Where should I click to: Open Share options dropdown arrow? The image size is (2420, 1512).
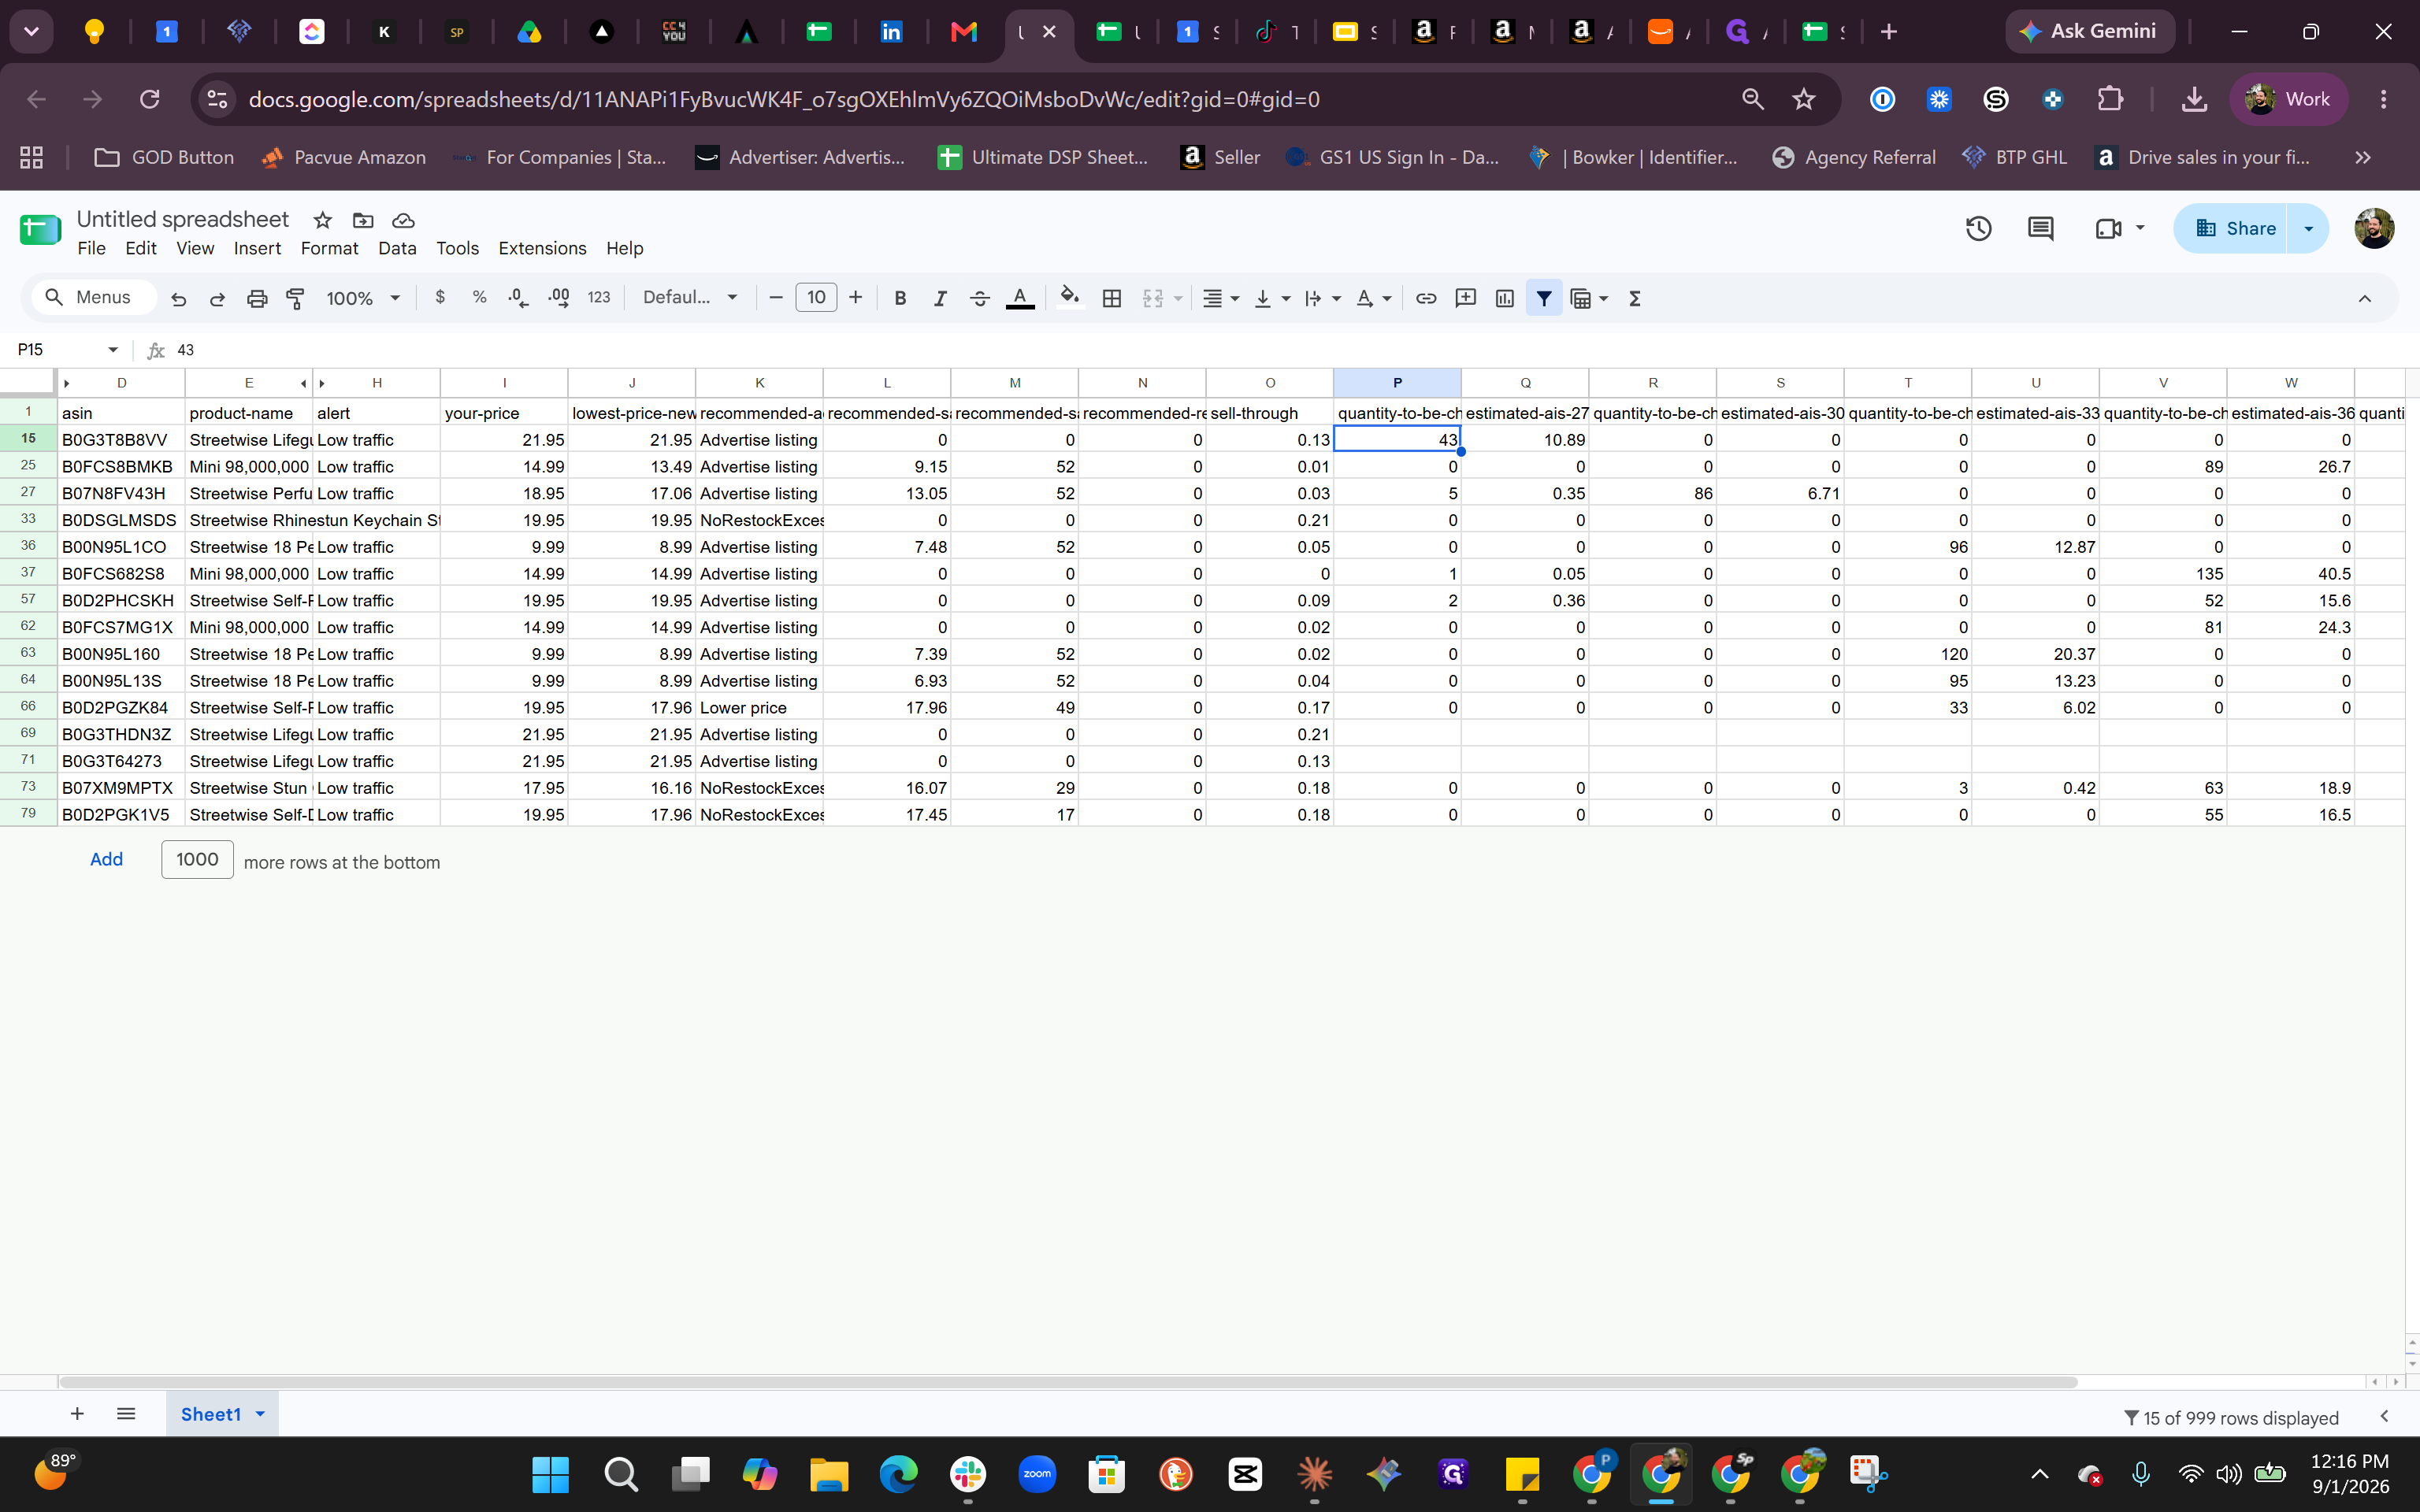pos(2308,229)
